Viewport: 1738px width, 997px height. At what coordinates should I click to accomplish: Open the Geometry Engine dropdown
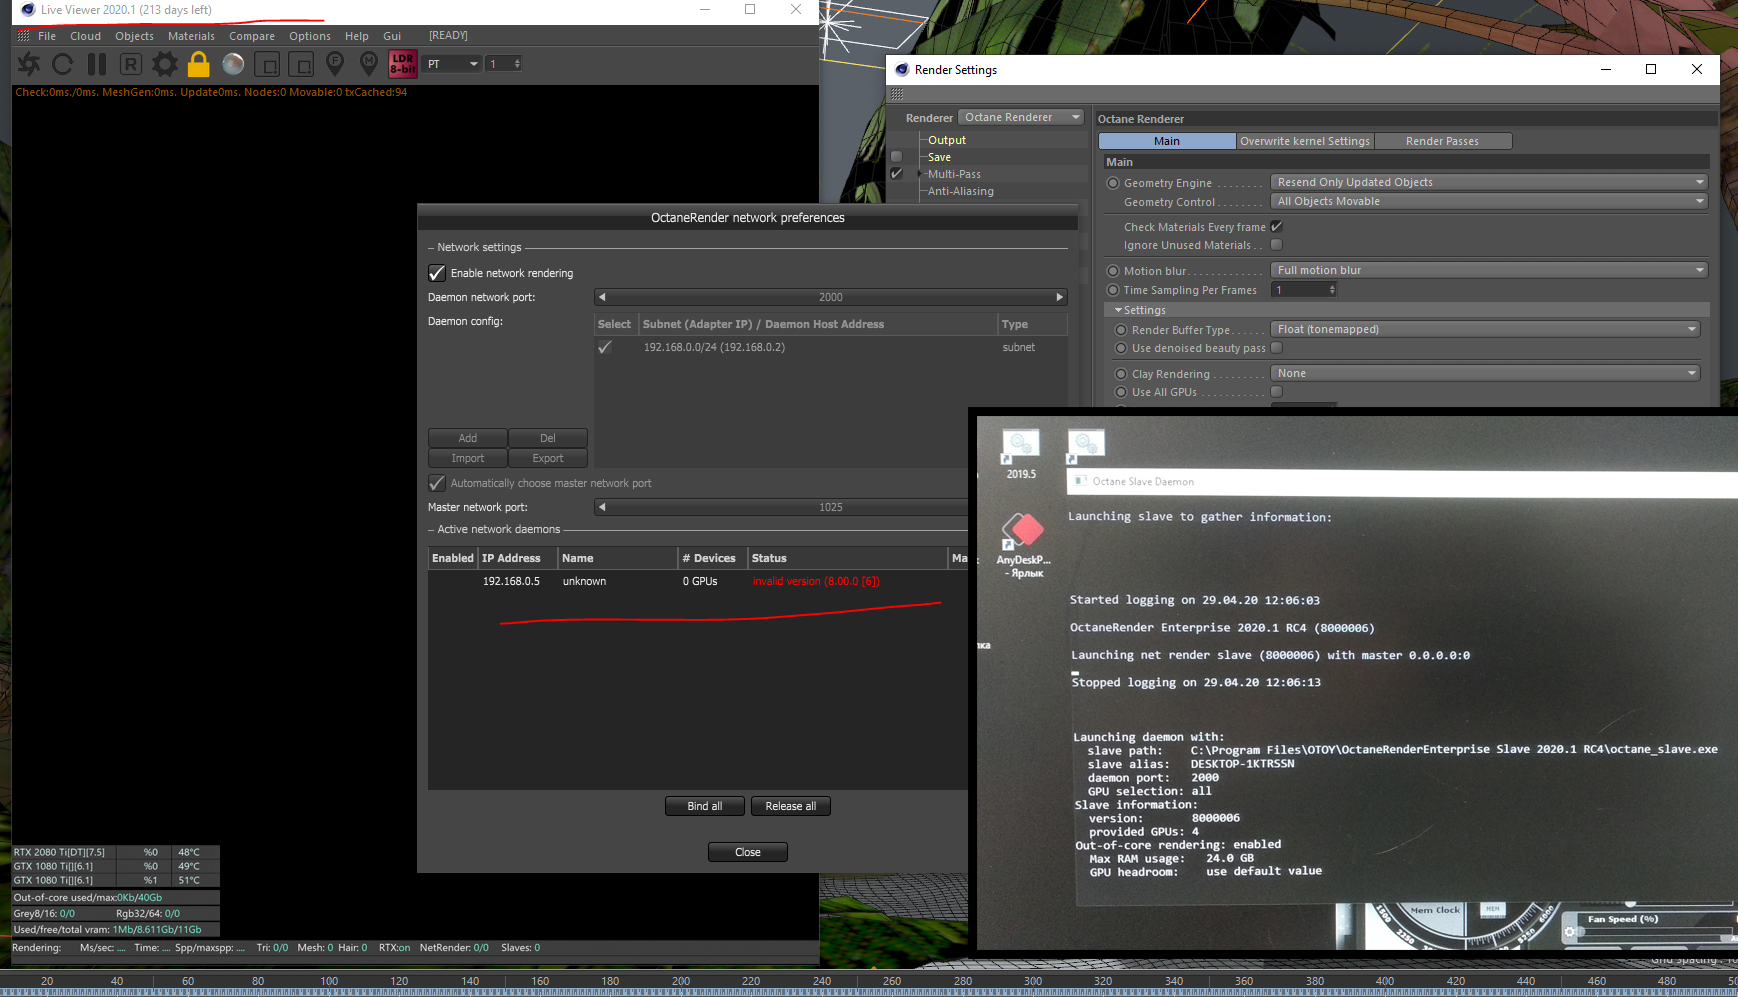point(1489,182)
